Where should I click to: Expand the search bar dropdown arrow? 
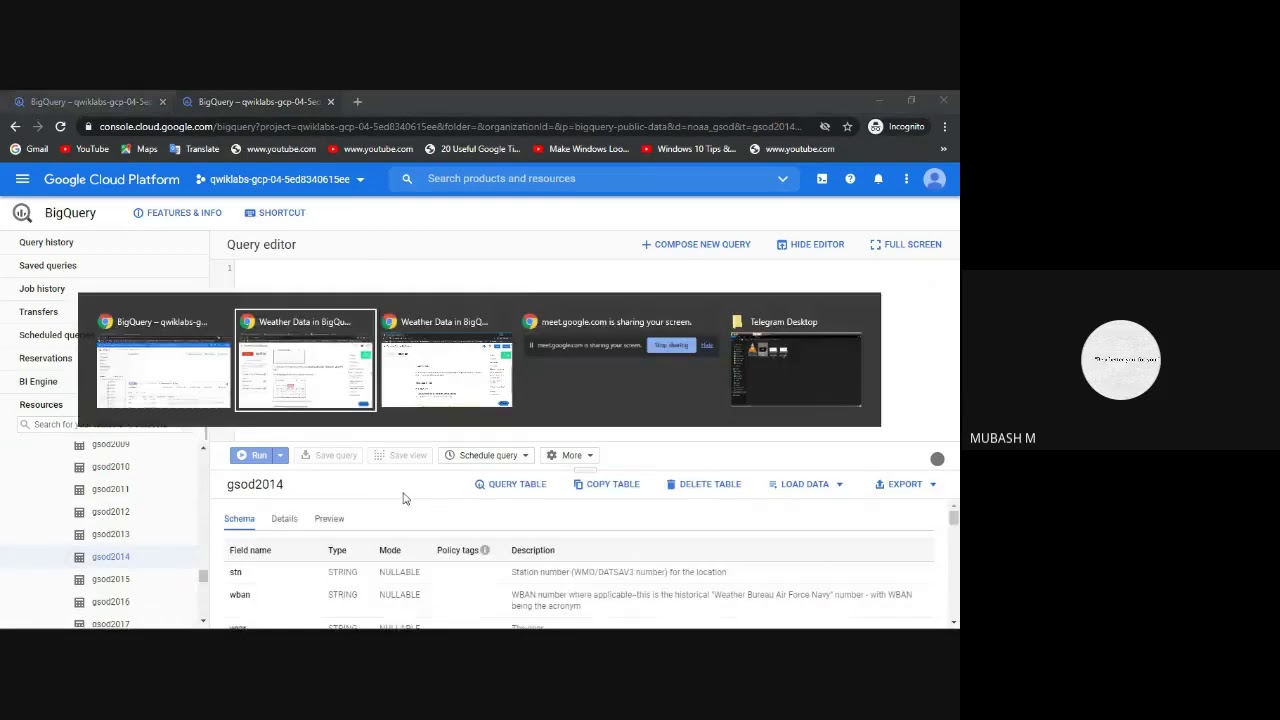coord(783,179)
